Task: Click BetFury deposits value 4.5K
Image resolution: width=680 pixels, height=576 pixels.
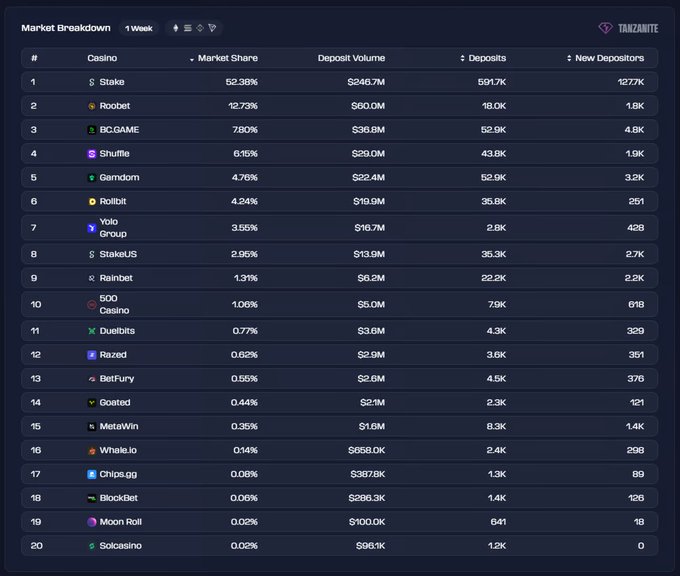Action: (x=496, y=379)
